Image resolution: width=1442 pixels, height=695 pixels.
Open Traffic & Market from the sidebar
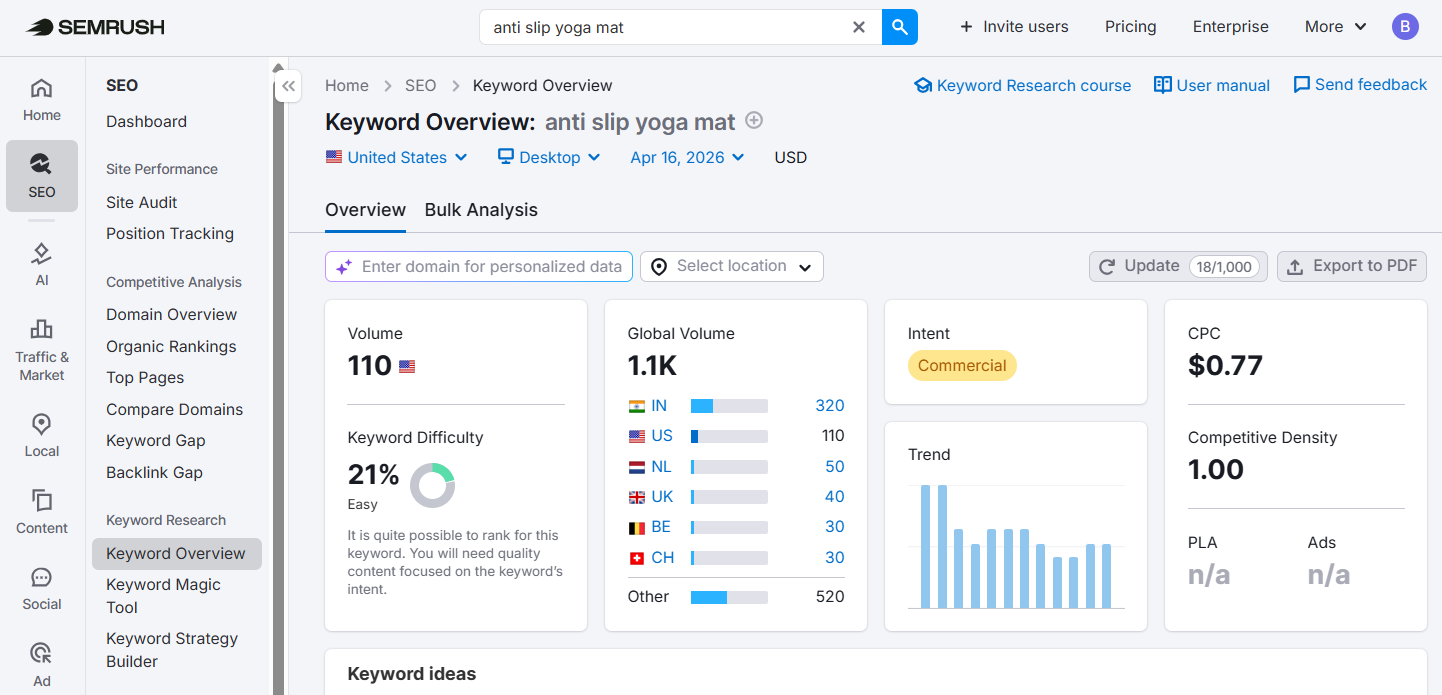tap(41, 350)
